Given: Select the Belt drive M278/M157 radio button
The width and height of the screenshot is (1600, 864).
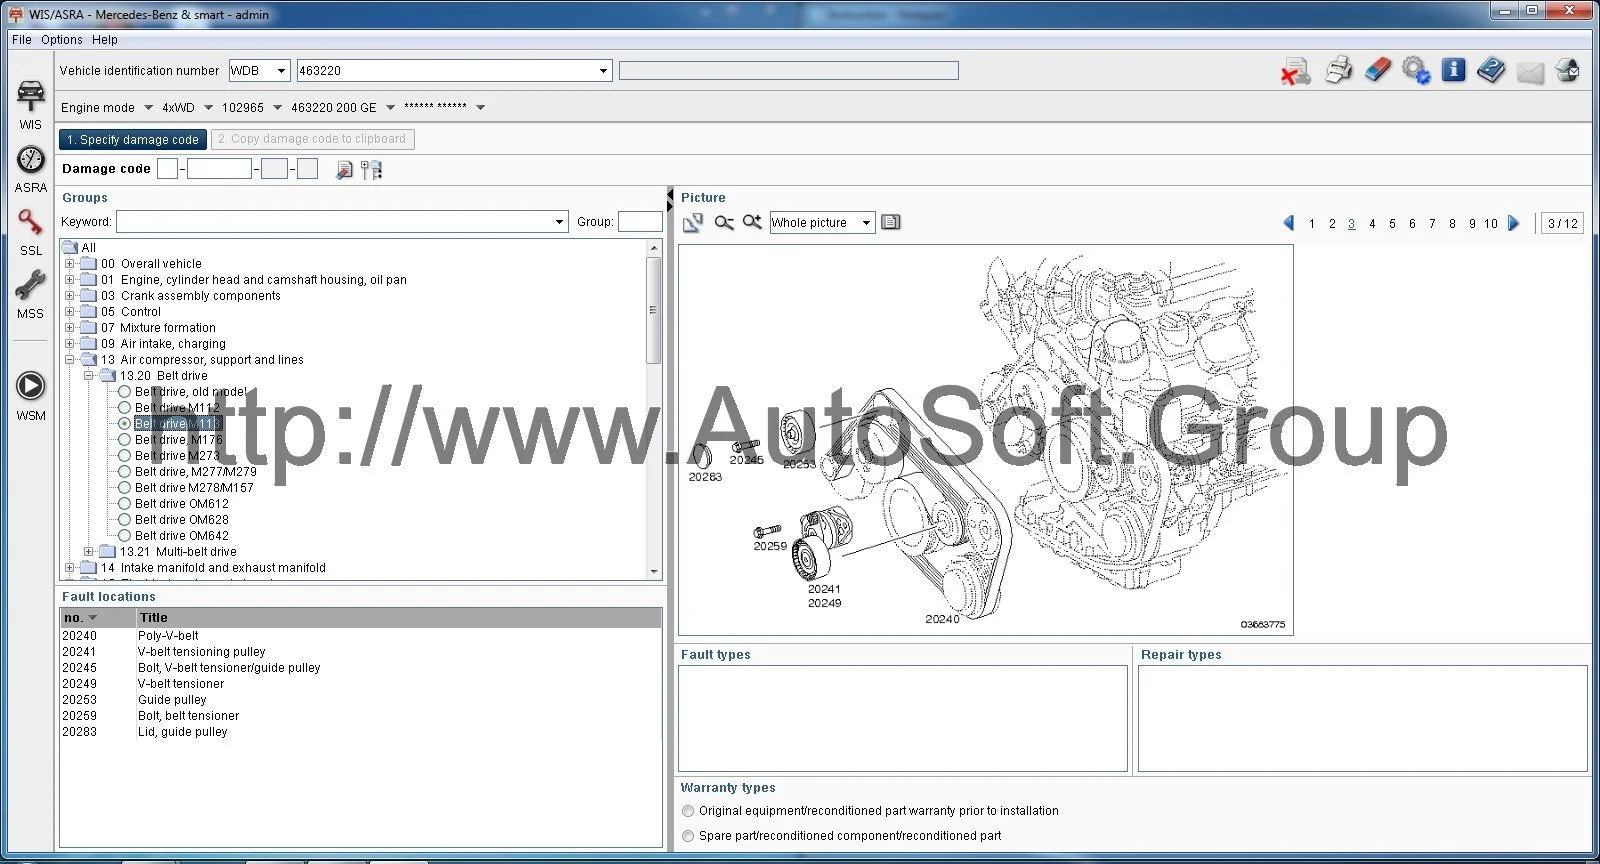Looking at the screenshot, I should click(125, 488).
